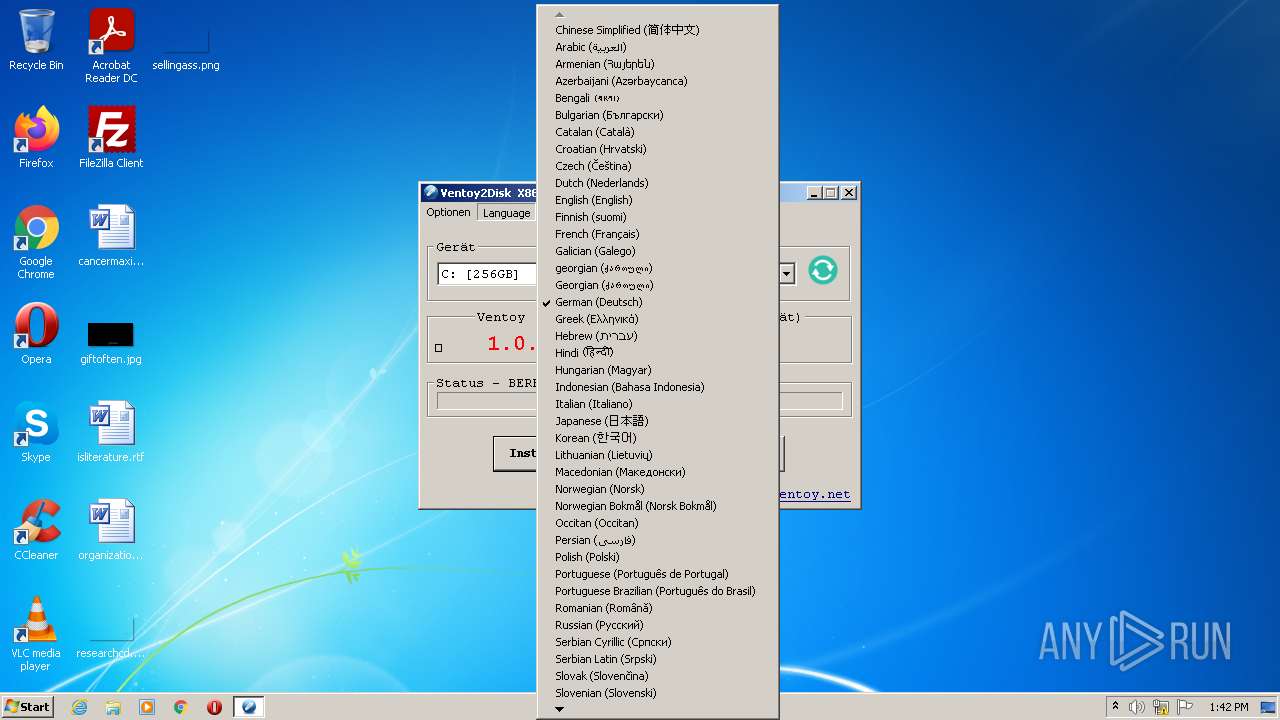Select the organizatio Word document icon

[x=111, y=530]
